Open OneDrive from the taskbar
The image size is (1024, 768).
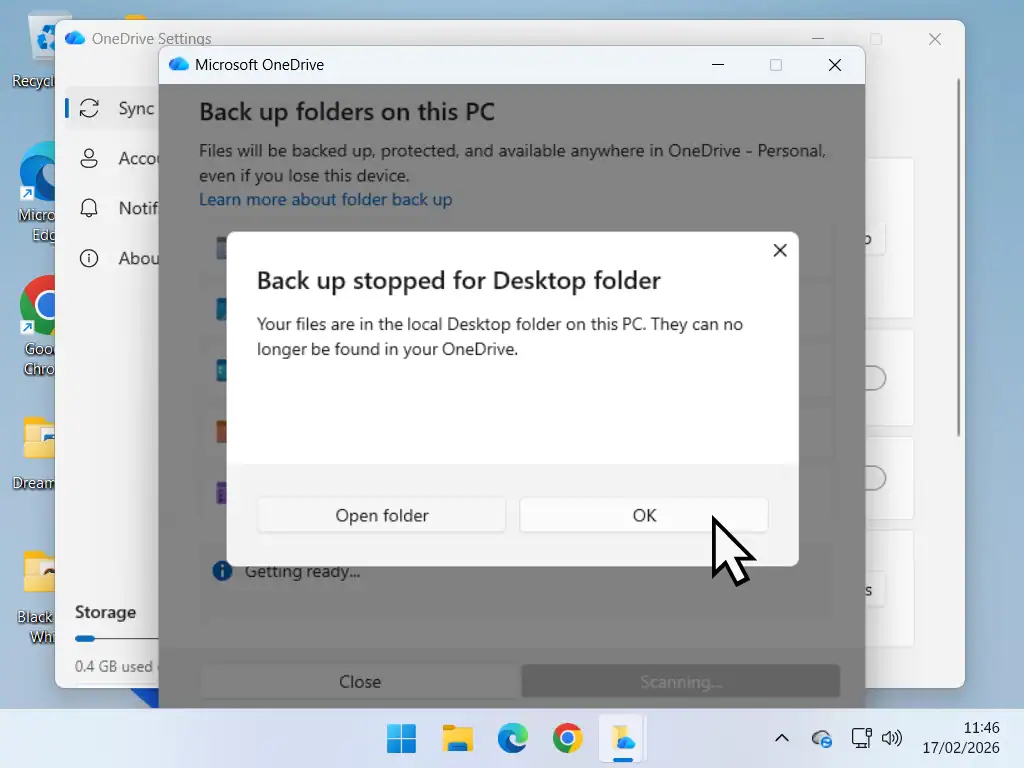(x=623, y=739)
